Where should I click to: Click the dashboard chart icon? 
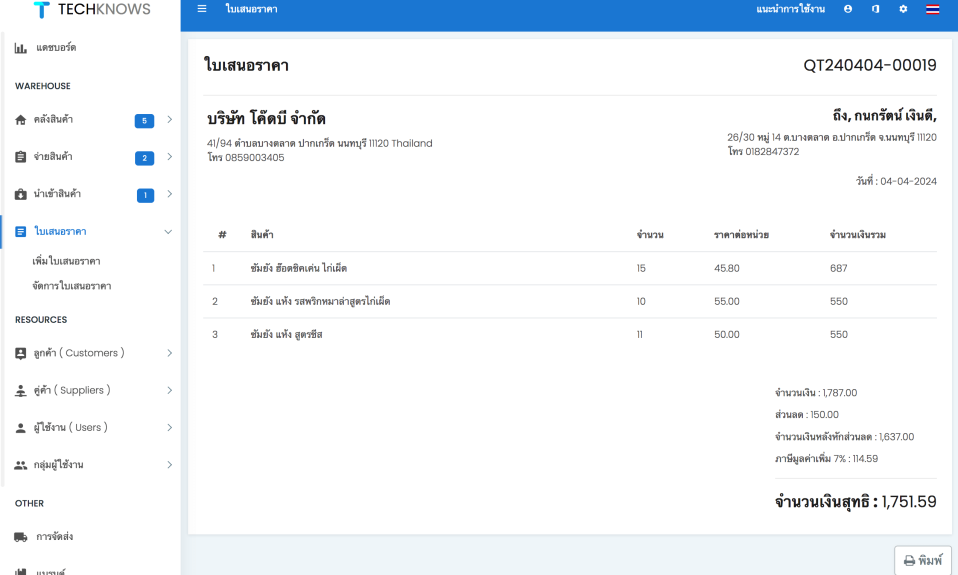click(x=21, y=48)
